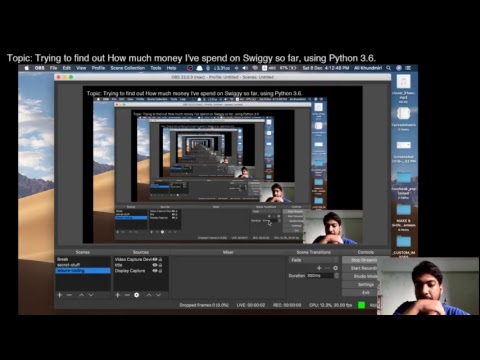Add a new scene with the Scenes plus button
Screen dimensions: 480x360
[60, 295]
